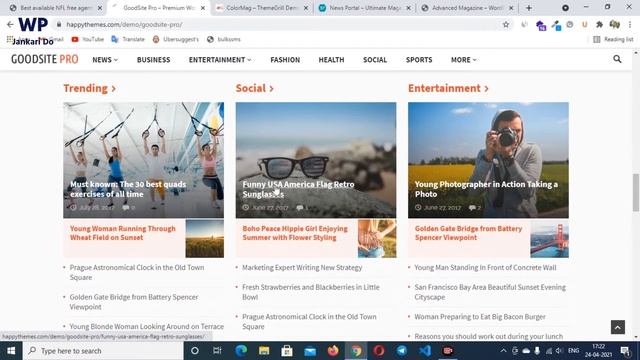Open Boho Peace Hippie Girl article

point(295,233)
